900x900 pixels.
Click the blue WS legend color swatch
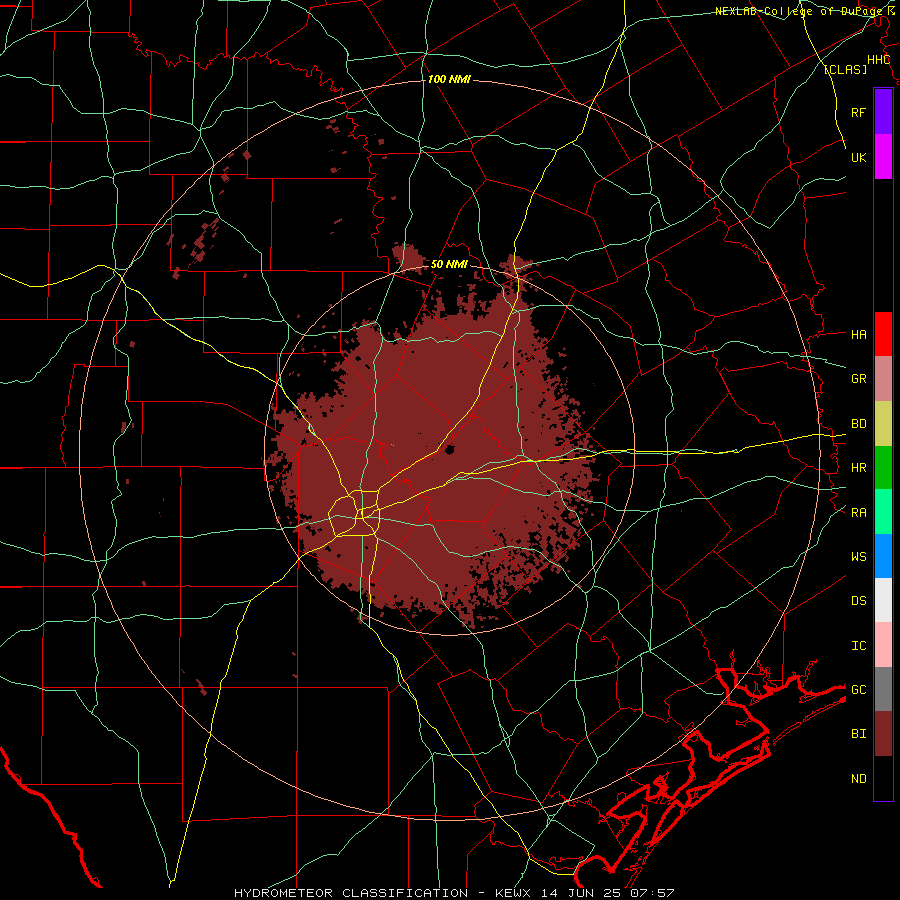883,556
